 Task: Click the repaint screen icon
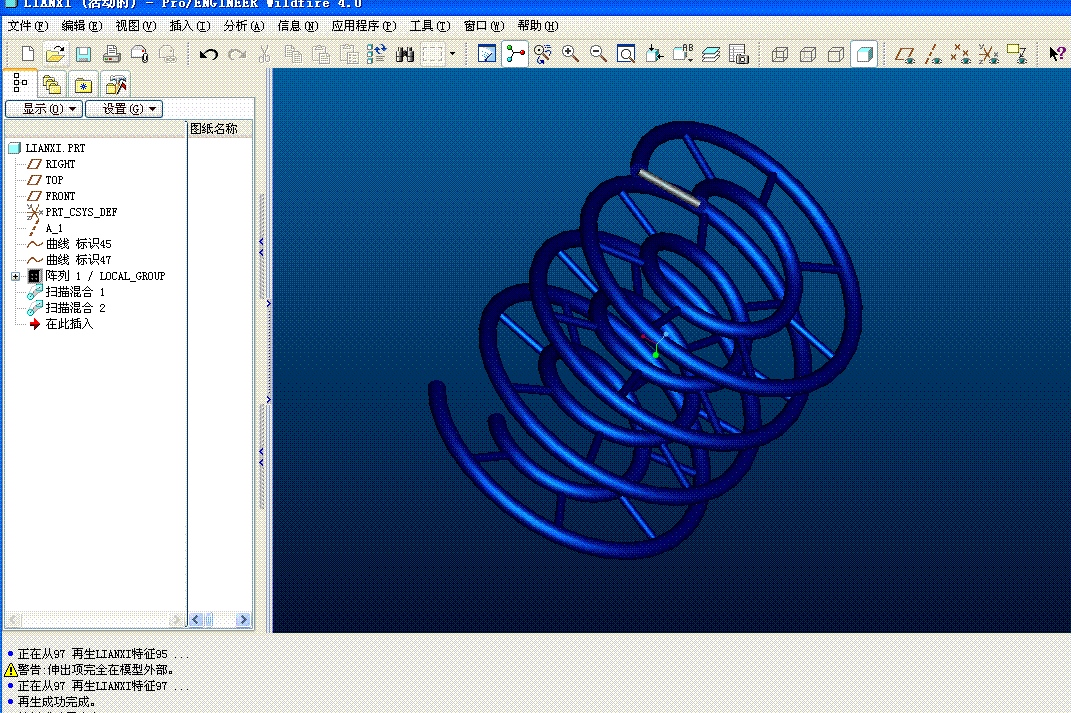[x=486, y=54]
